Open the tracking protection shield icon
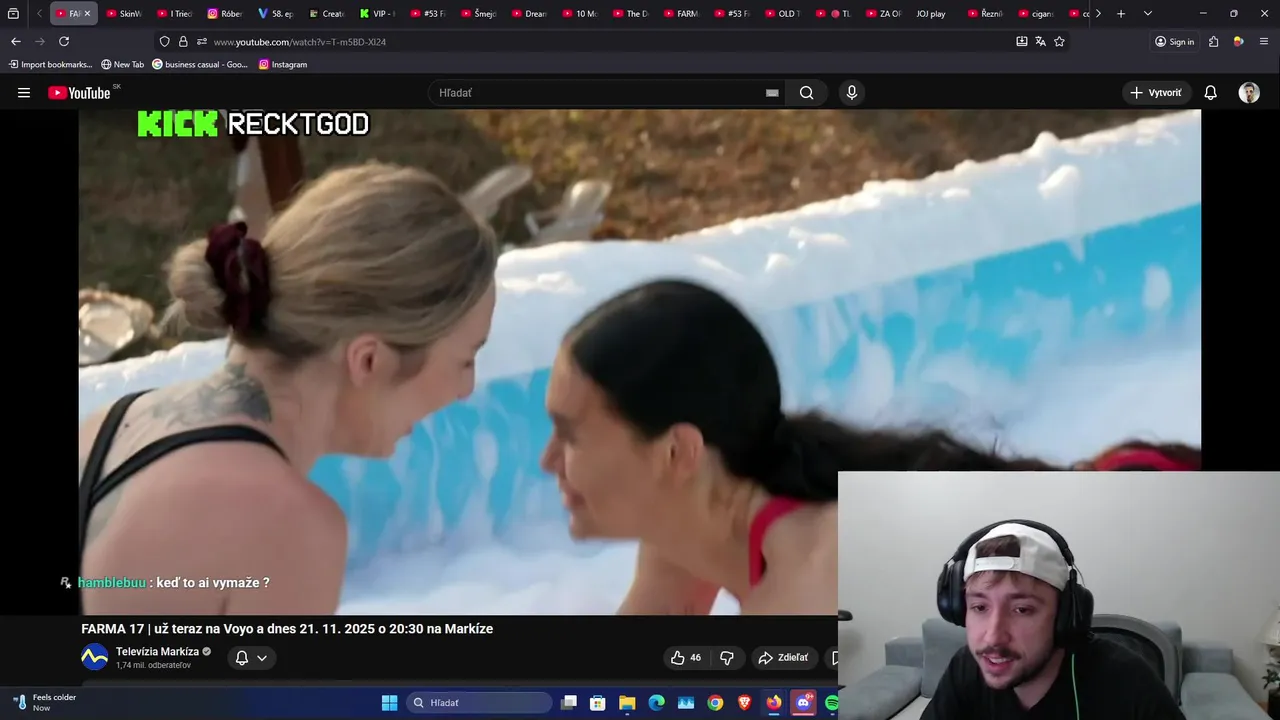The image size is (1280, 720). tap(164, 41)
